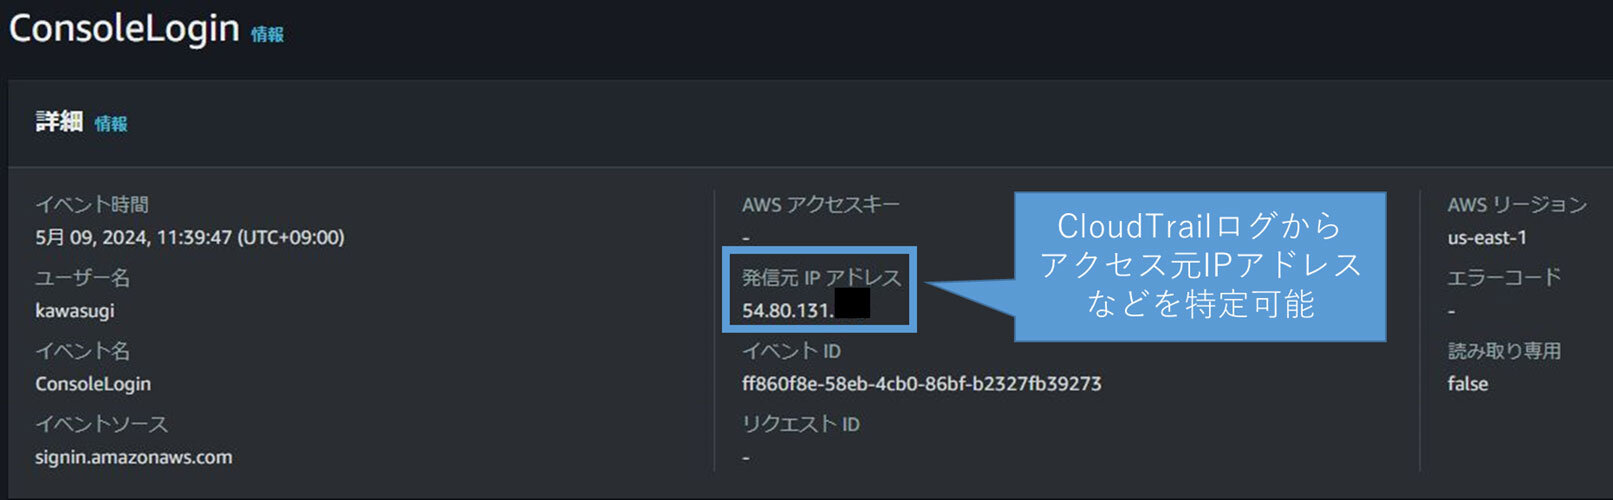This screenshot has height=500, width=1613.
Task: Click the ConsoleLogin event name value
Action: (93, 384)
